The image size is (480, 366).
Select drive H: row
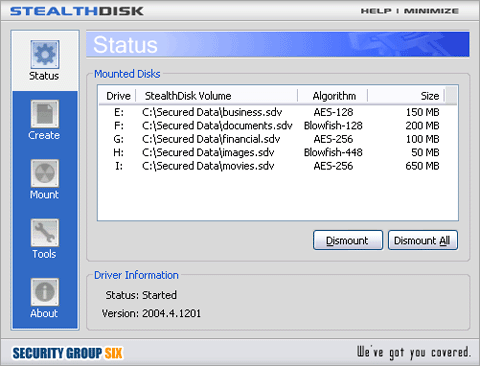coord(277,152)
